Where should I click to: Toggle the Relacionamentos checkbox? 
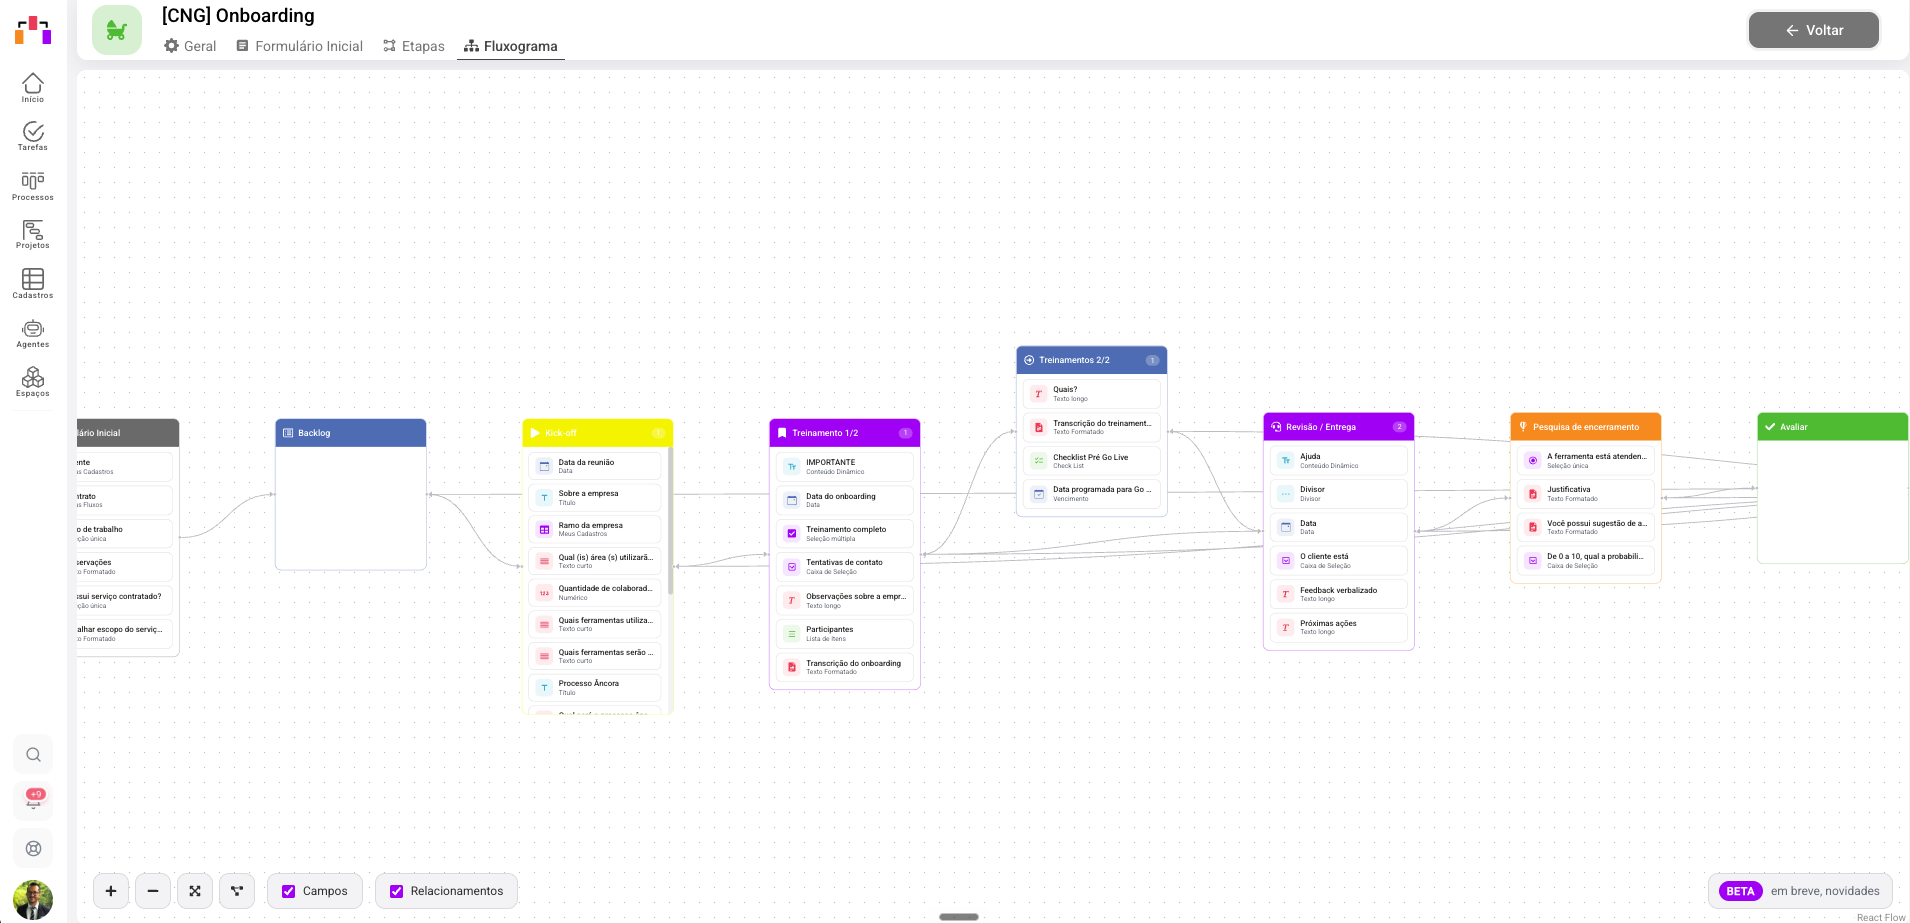[397, 891]
